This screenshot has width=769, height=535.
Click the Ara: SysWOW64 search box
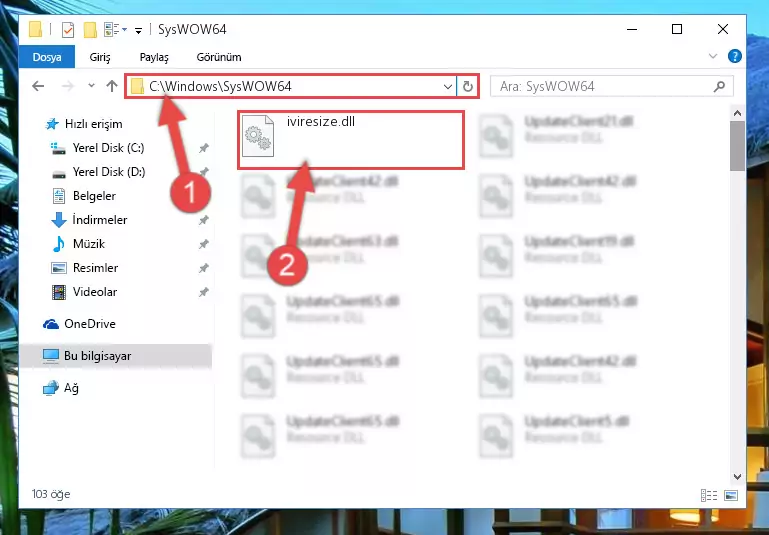pos(612,86)
